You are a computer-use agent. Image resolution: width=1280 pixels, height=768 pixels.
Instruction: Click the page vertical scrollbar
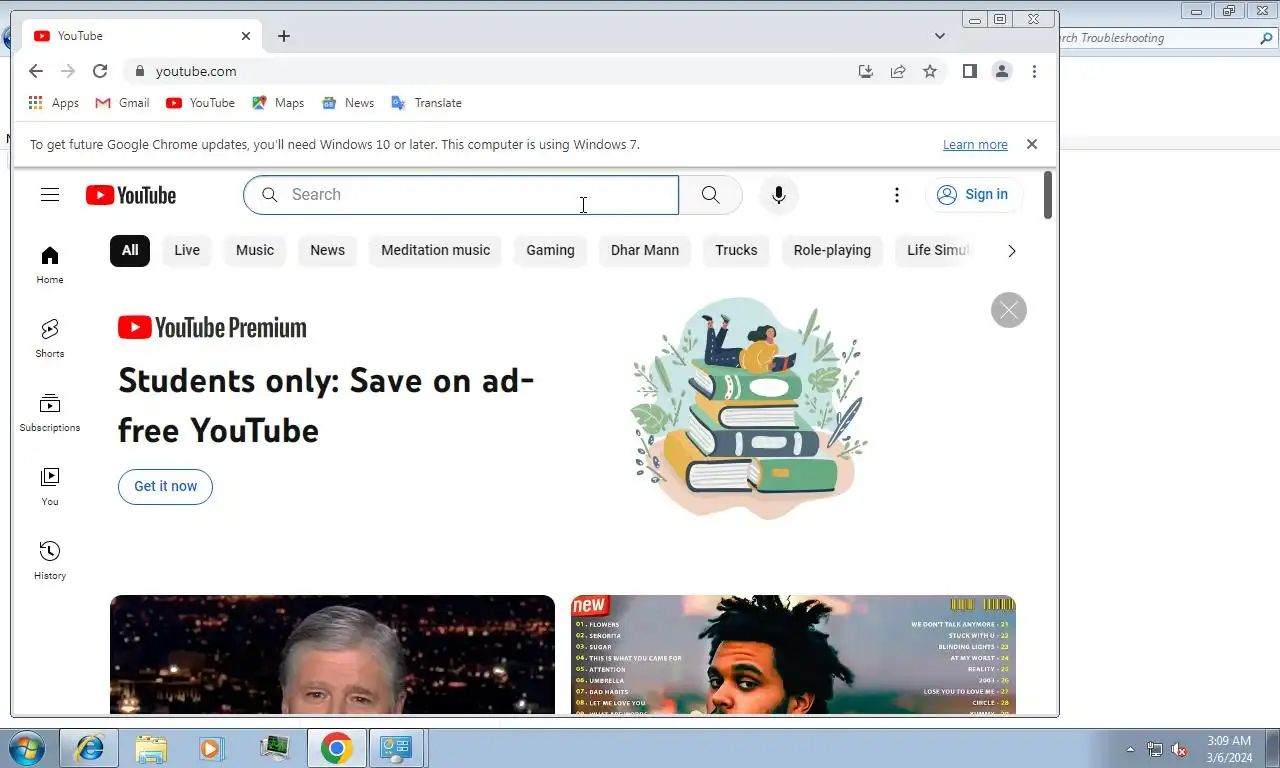(1048, 195)
